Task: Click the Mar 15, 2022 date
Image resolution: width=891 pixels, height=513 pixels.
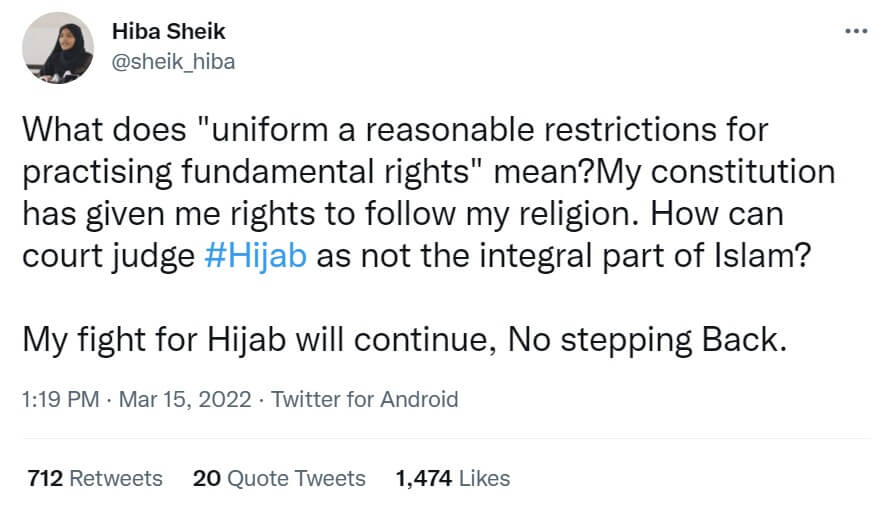Action: point(183,400)
